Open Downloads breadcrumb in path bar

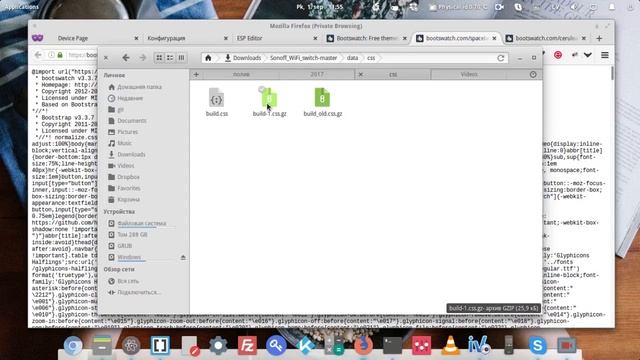243,58
